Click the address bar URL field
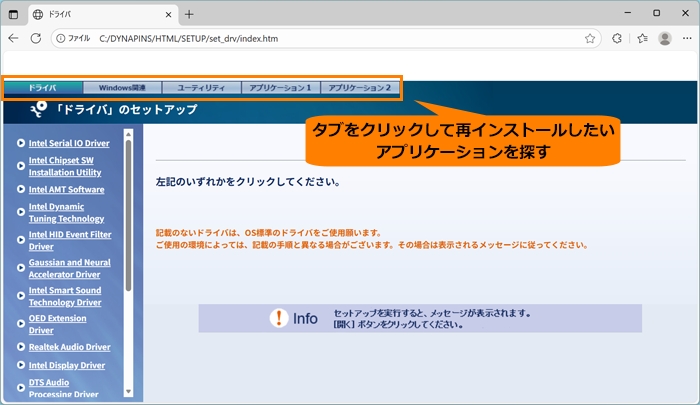700x405 pixels. point(326,38)
